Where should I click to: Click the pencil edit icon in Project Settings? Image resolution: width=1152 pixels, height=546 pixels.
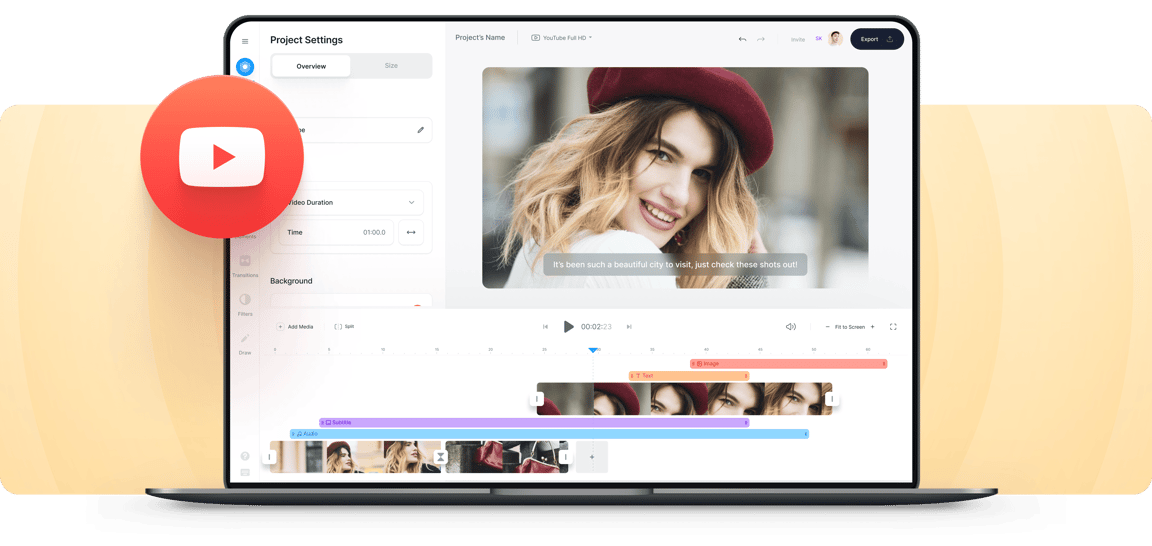420,130
